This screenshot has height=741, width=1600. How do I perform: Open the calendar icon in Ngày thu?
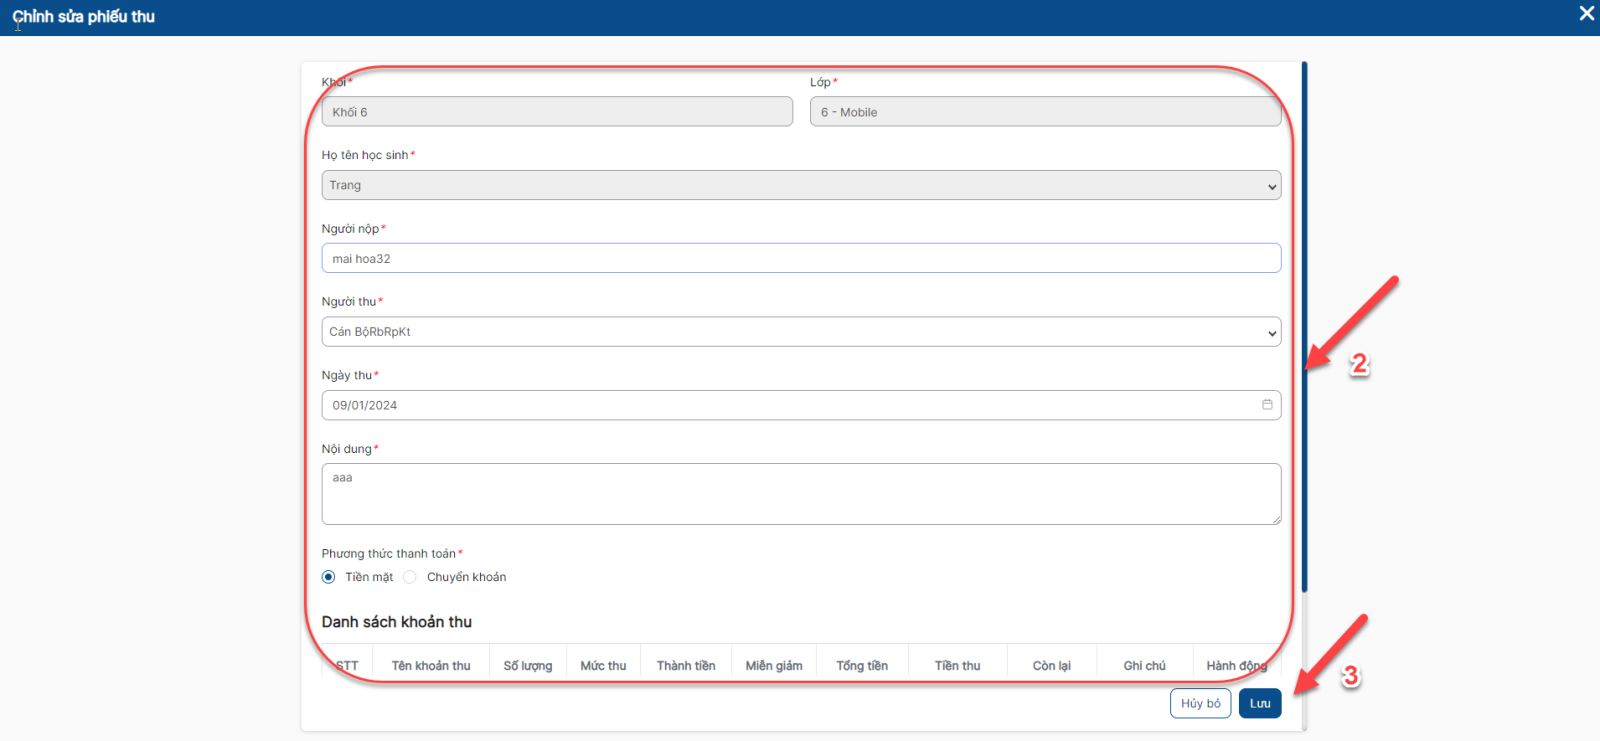1267,405
